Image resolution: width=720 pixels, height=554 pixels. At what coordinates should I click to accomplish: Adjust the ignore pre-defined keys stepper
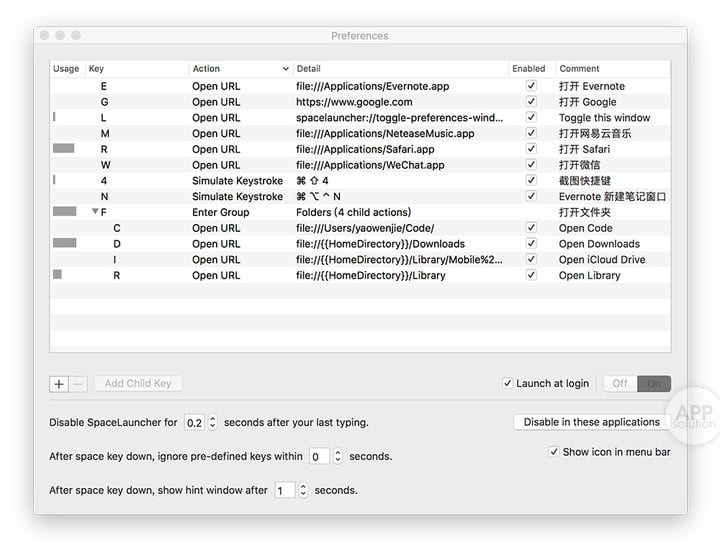pos(337,456)
